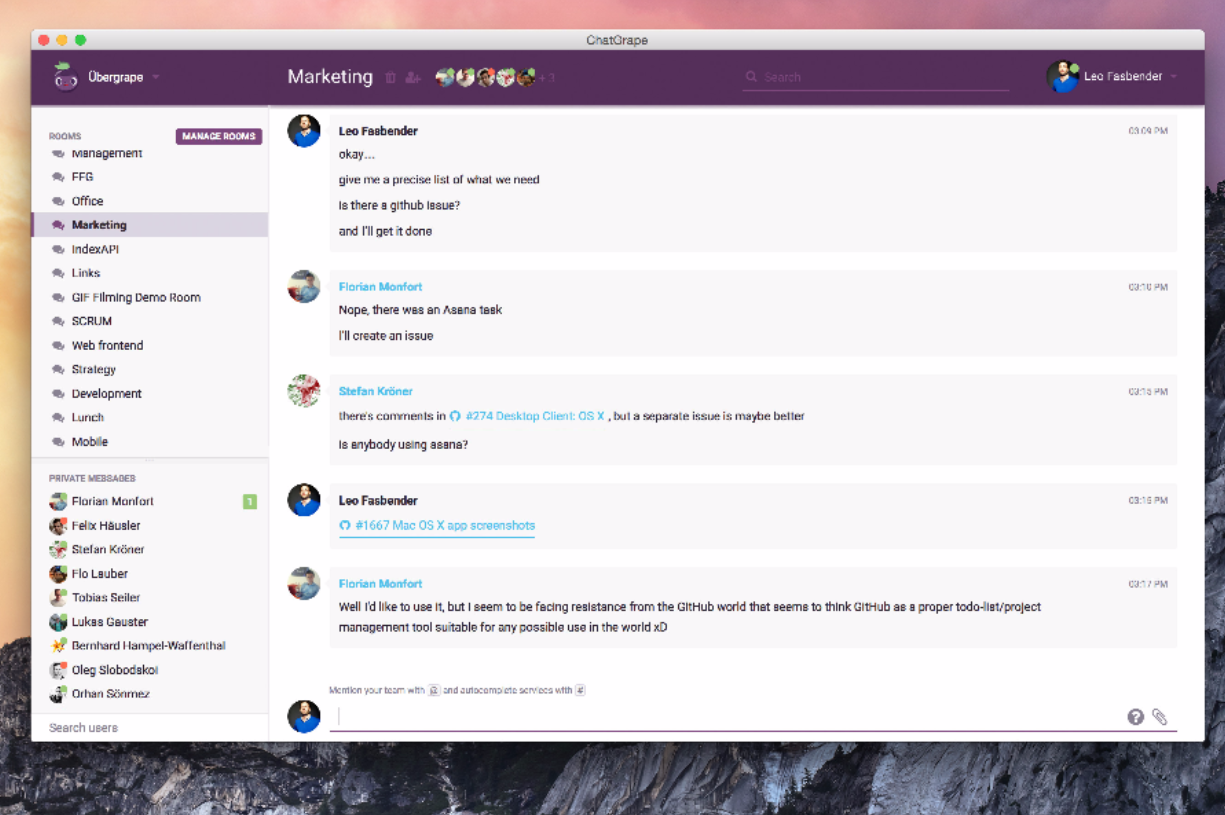
Task: Click the chat icon beside IndexAPI room
Action: [x=58, y=249]
